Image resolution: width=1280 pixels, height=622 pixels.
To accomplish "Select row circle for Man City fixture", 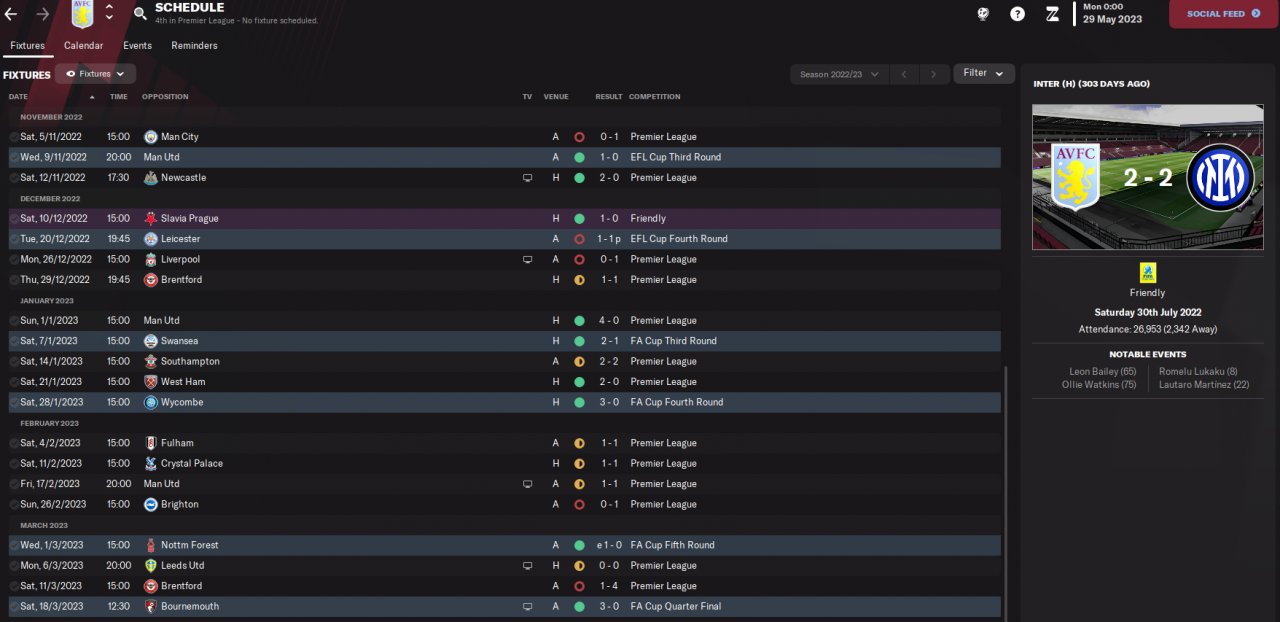I will click(14, 137).
